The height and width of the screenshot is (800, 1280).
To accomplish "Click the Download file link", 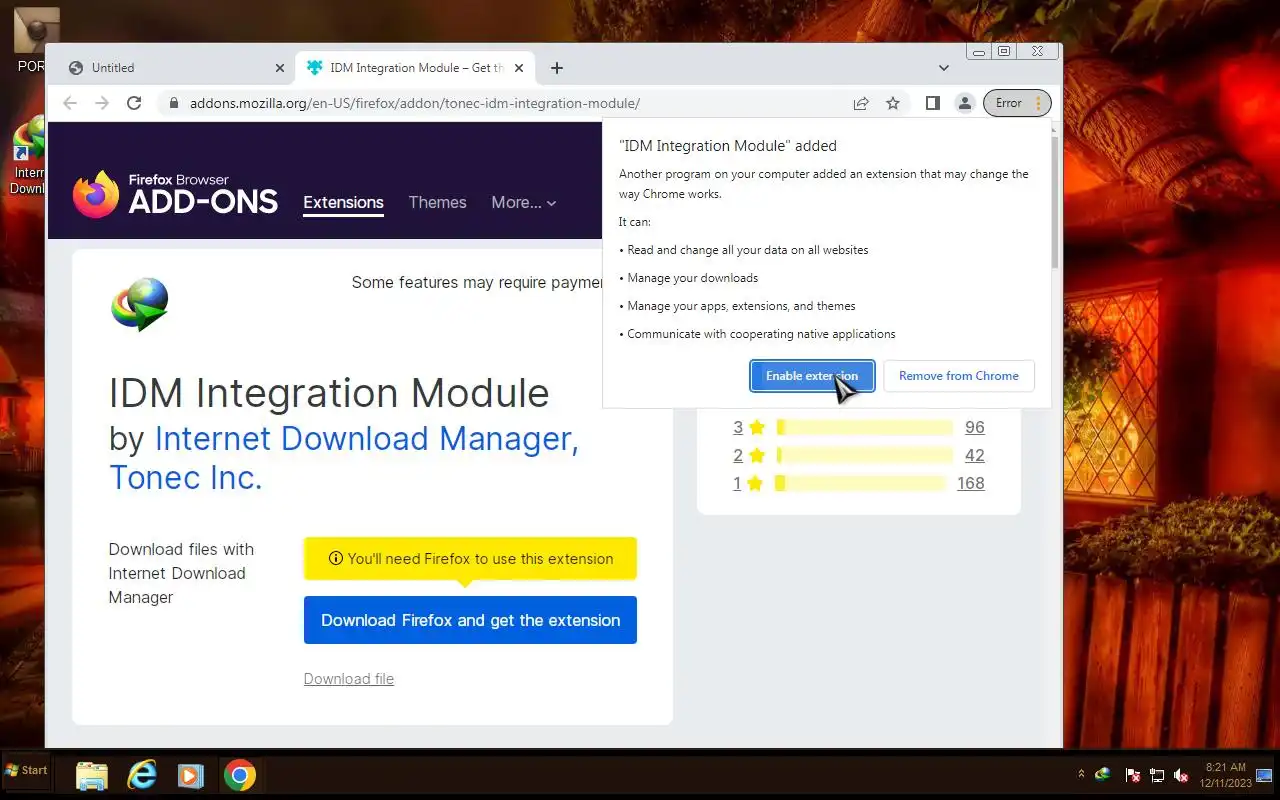I will (349, 679).
